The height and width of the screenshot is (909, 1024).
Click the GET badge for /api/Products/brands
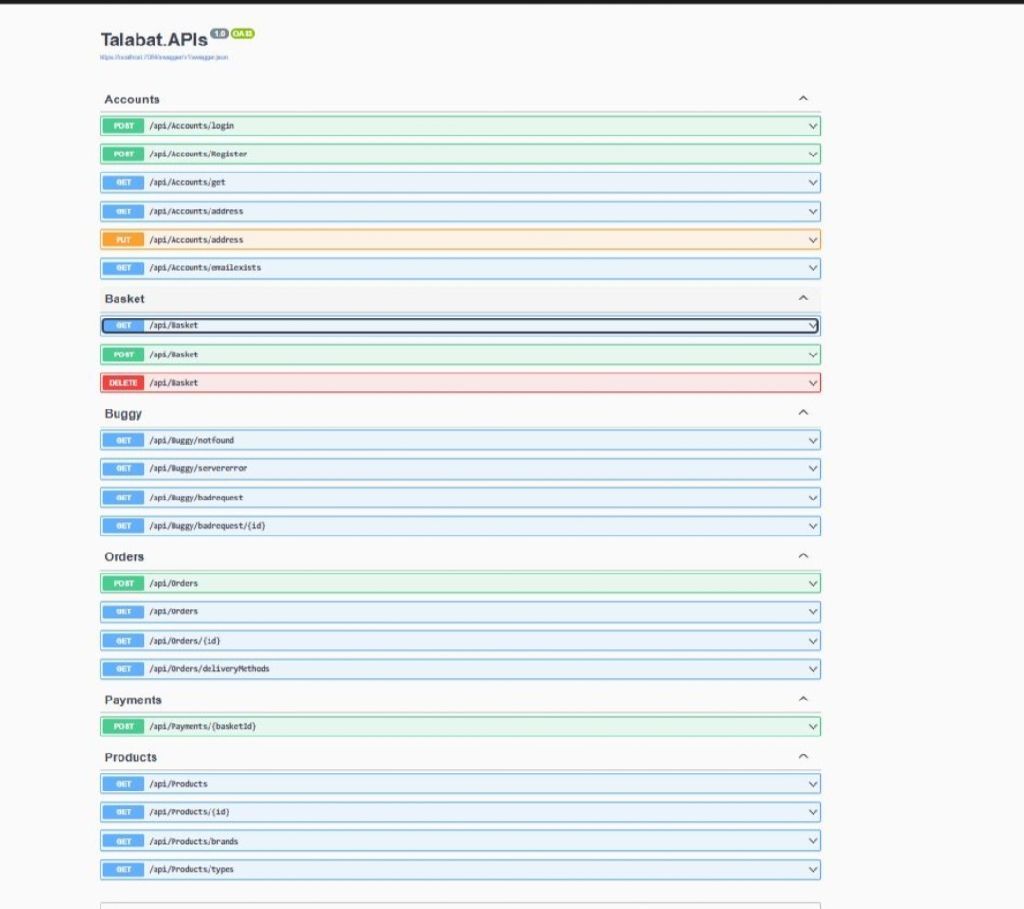click(124, 841)
